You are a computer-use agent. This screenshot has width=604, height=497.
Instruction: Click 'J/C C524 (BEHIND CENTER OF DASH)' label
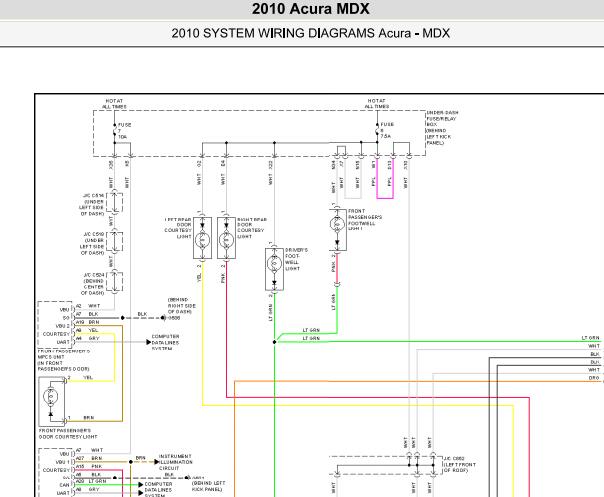tap(93, 284)
